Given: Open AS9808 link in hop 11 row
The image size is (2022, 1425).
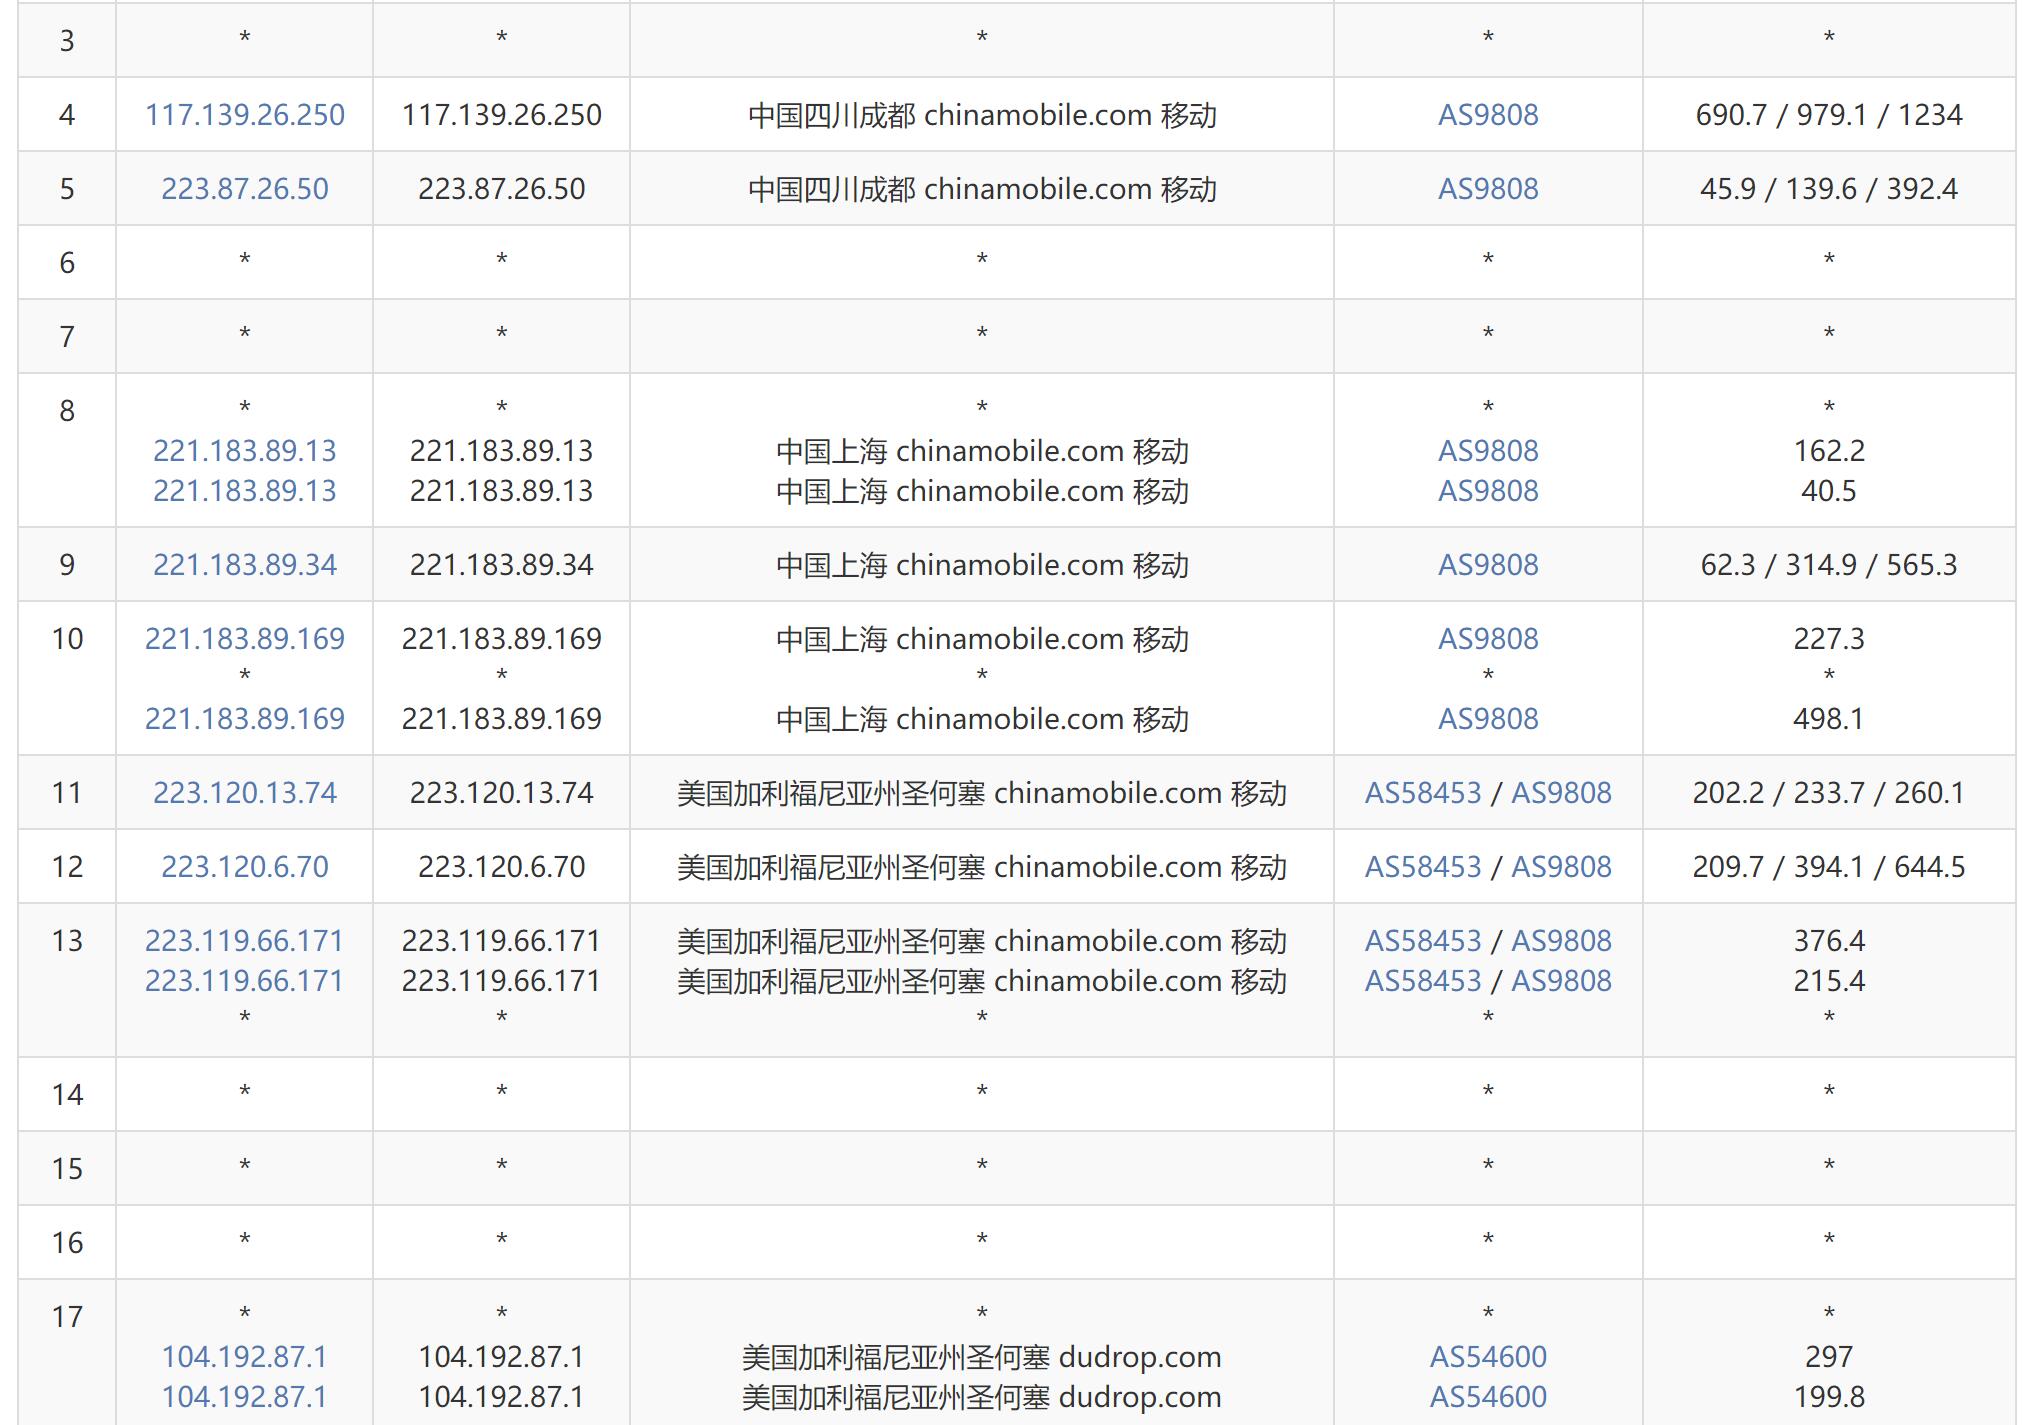Looking at the screenshot, I should pyautogui.click(x=1561, y=793).
